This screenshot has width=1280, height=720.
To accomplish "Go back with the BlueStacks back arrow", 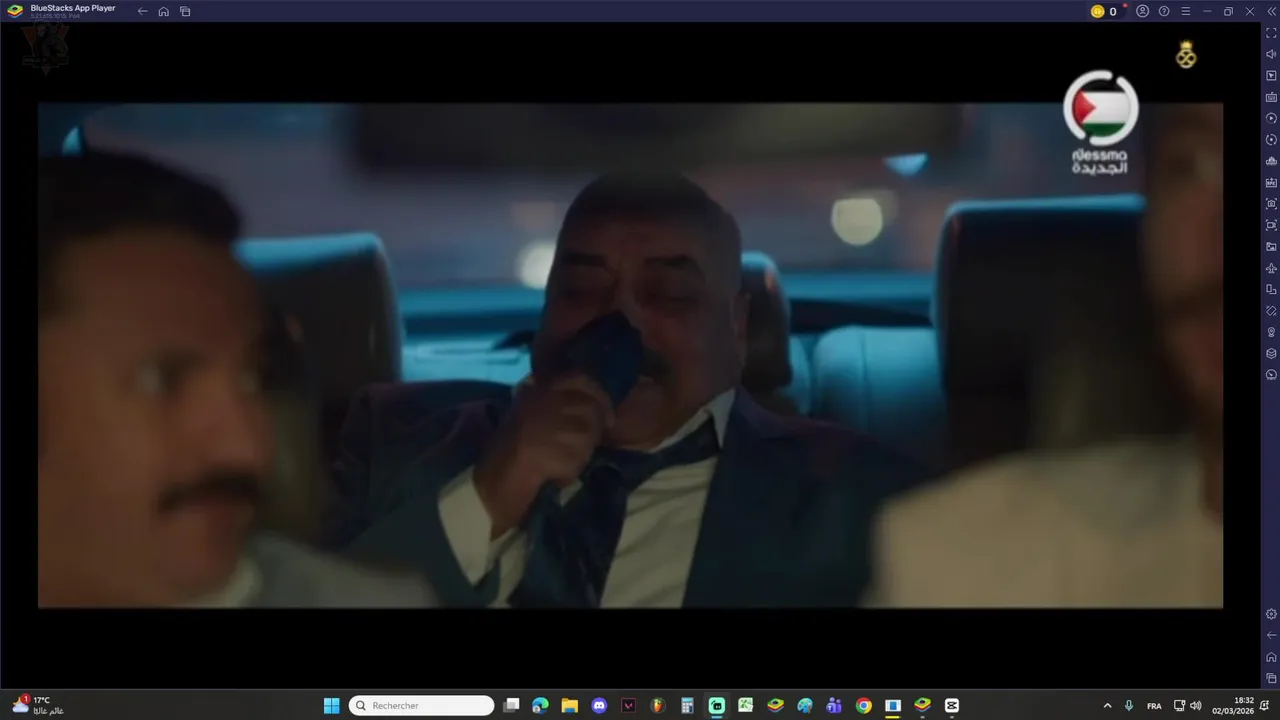I will coord(142,11).
